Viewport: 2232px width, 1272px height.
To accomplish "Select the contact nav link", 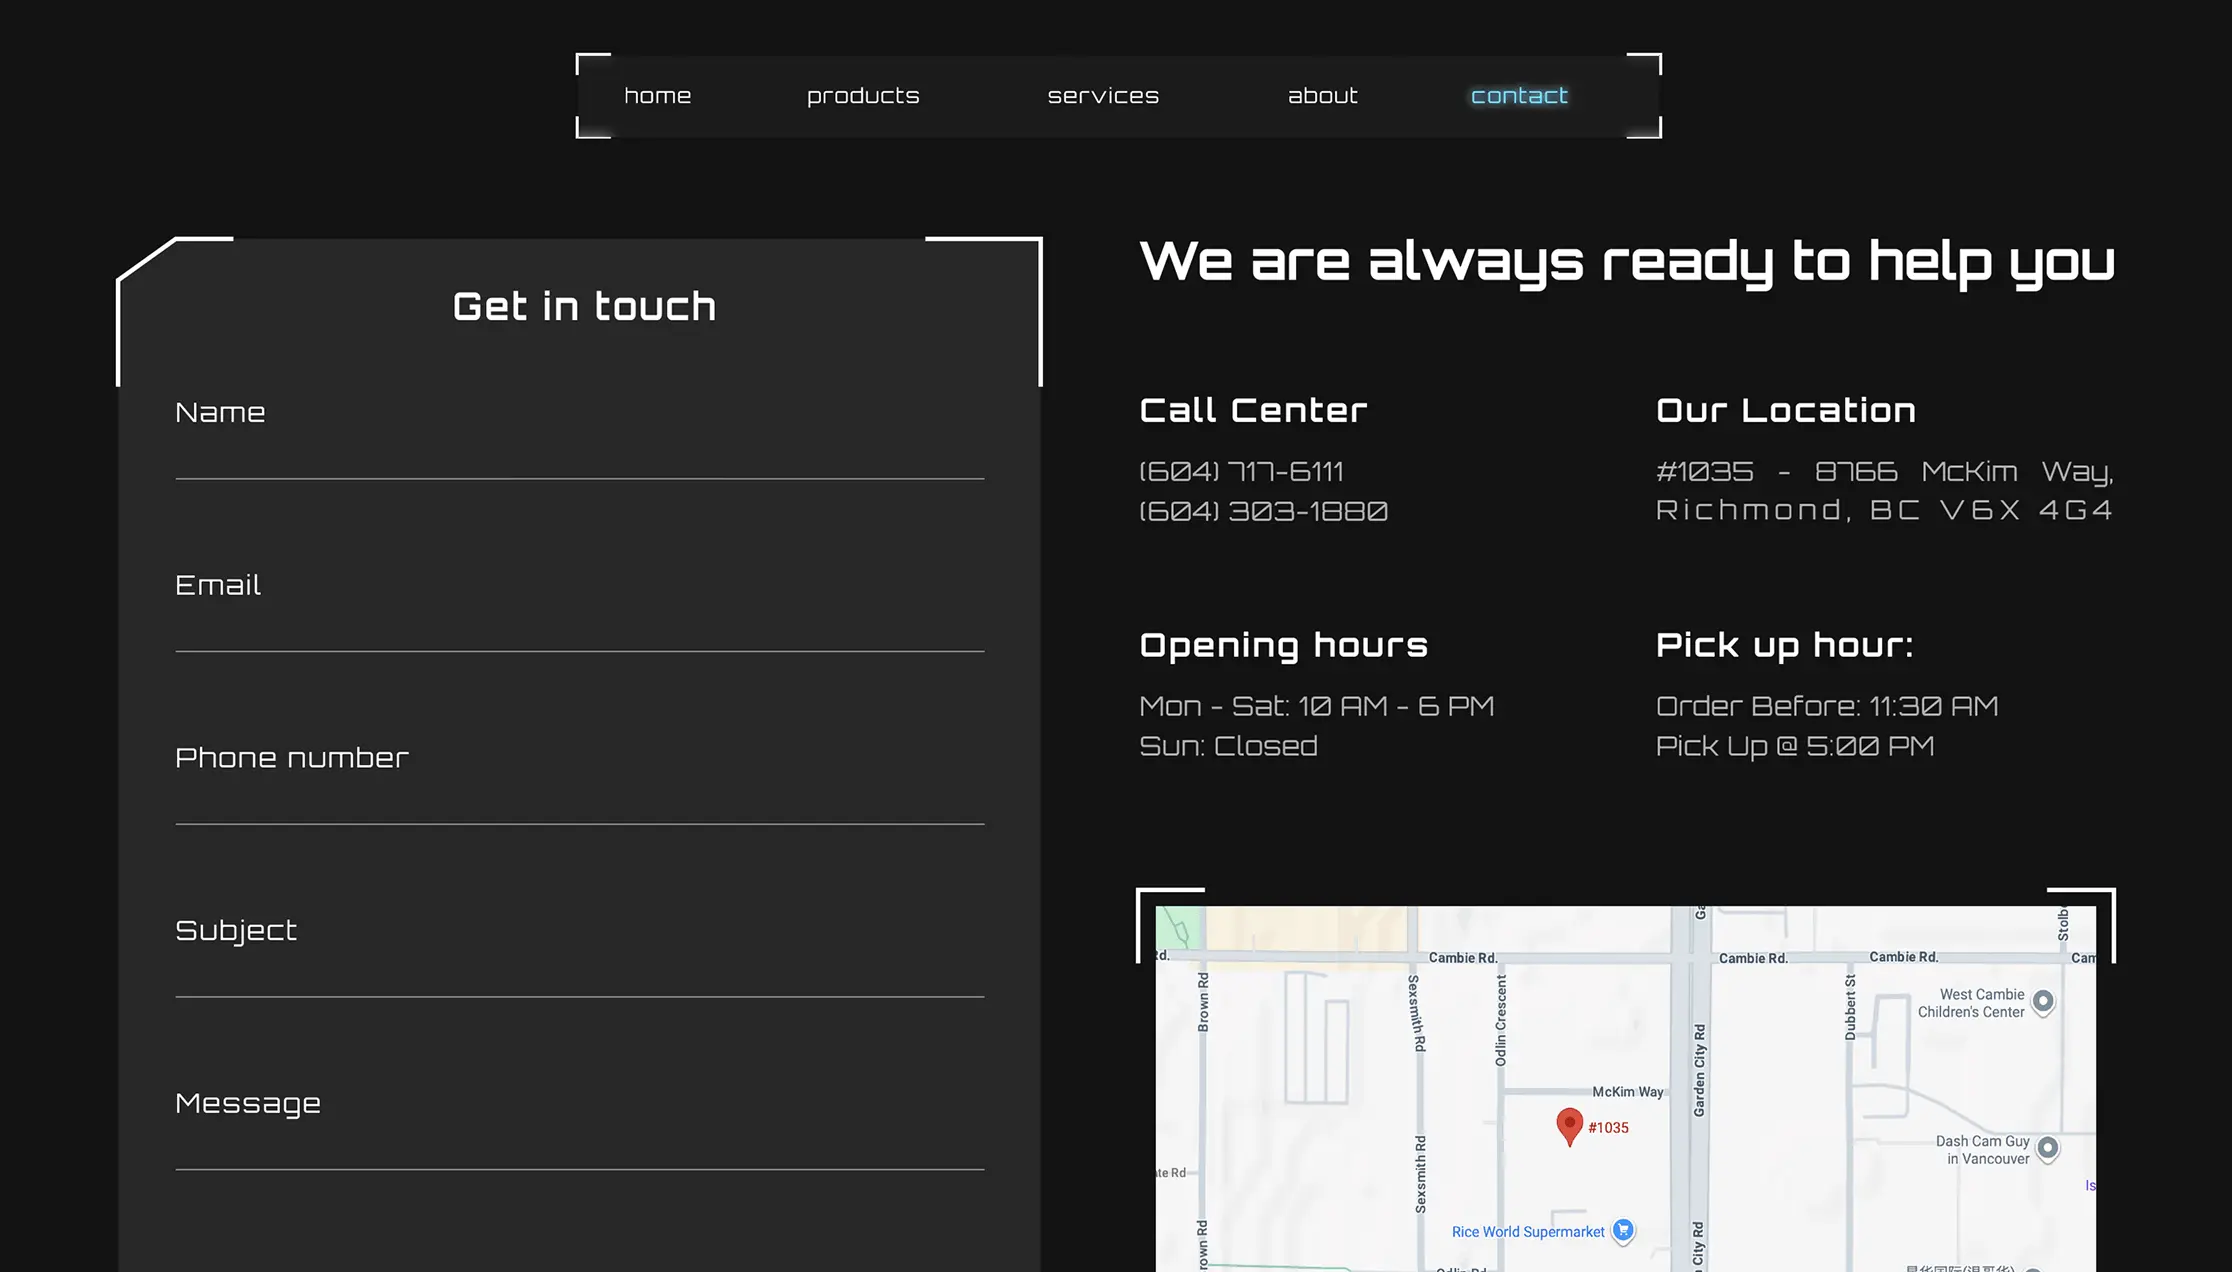I will 1519,96.
